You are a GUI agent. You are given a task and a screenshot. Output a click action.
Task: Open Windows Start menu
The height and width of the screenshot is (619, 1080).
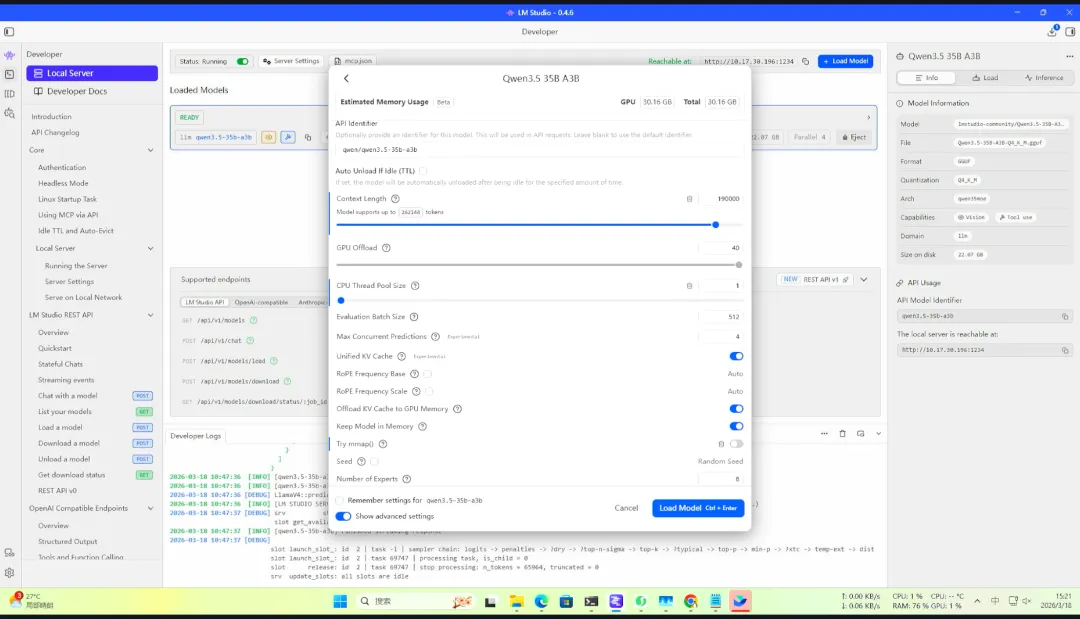(340, 602)
